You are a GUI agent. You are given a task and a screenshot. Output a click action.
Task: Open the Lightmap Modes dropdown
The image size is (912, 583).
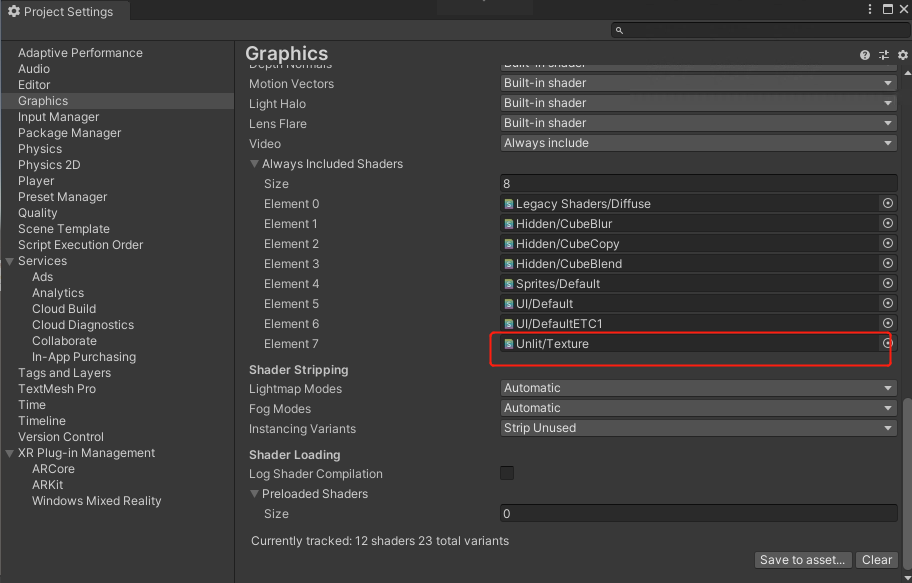coord(698,388)
